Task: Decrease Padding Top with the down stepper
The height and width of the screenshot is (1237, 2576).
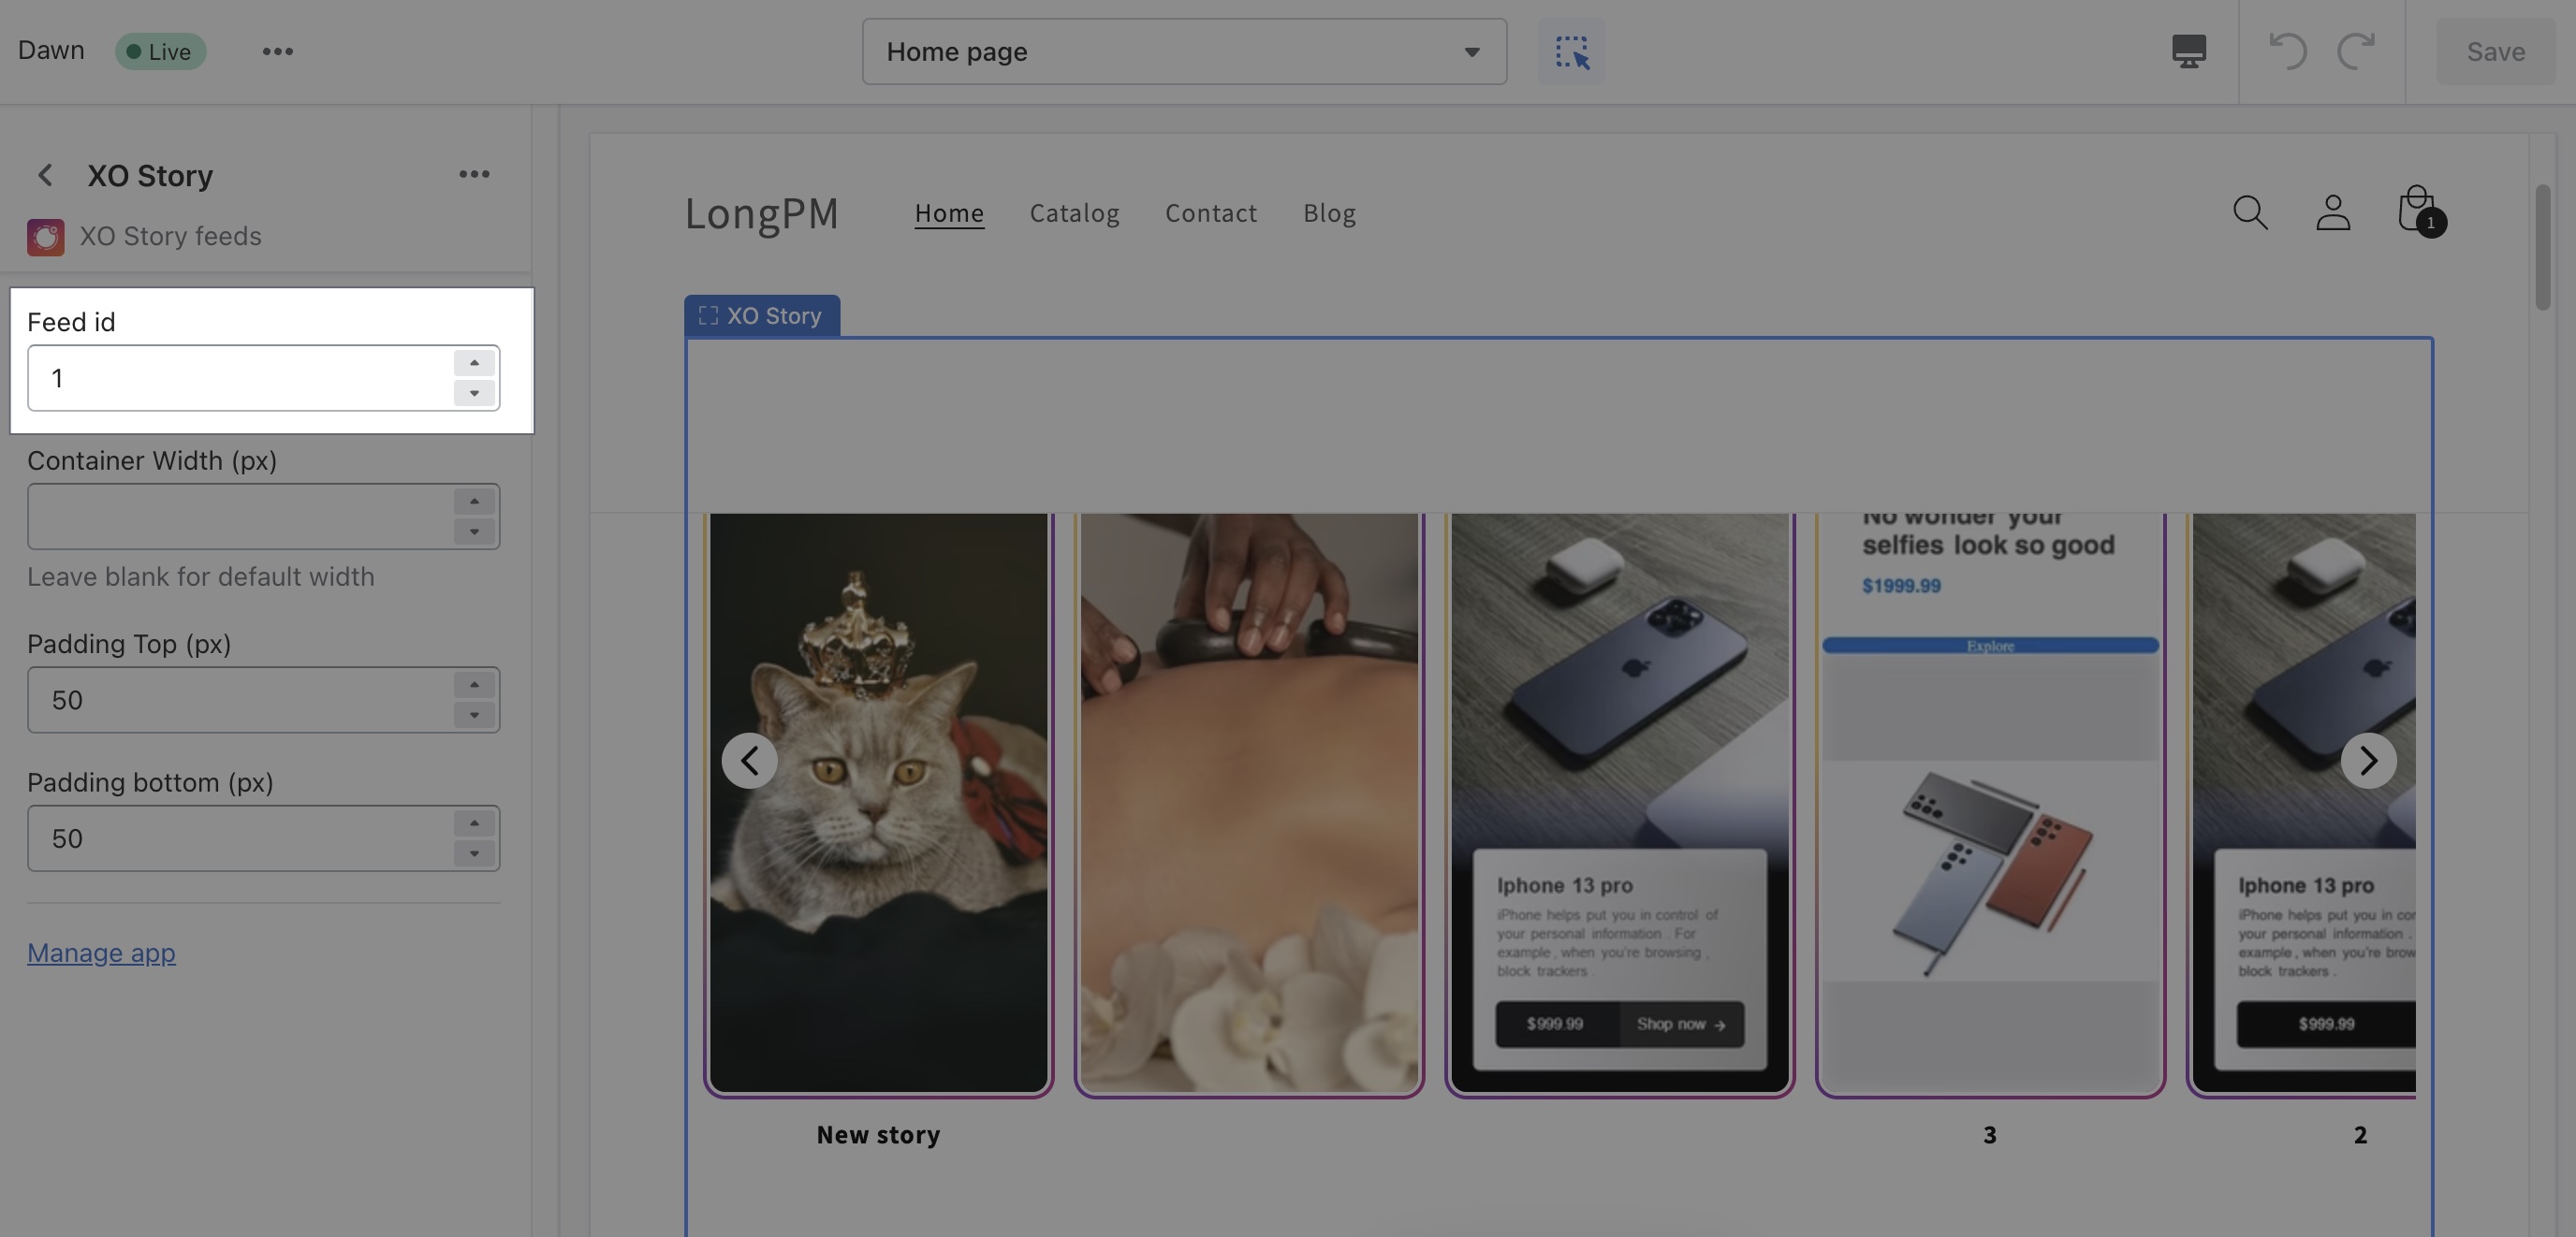Action: click(474, 716)
